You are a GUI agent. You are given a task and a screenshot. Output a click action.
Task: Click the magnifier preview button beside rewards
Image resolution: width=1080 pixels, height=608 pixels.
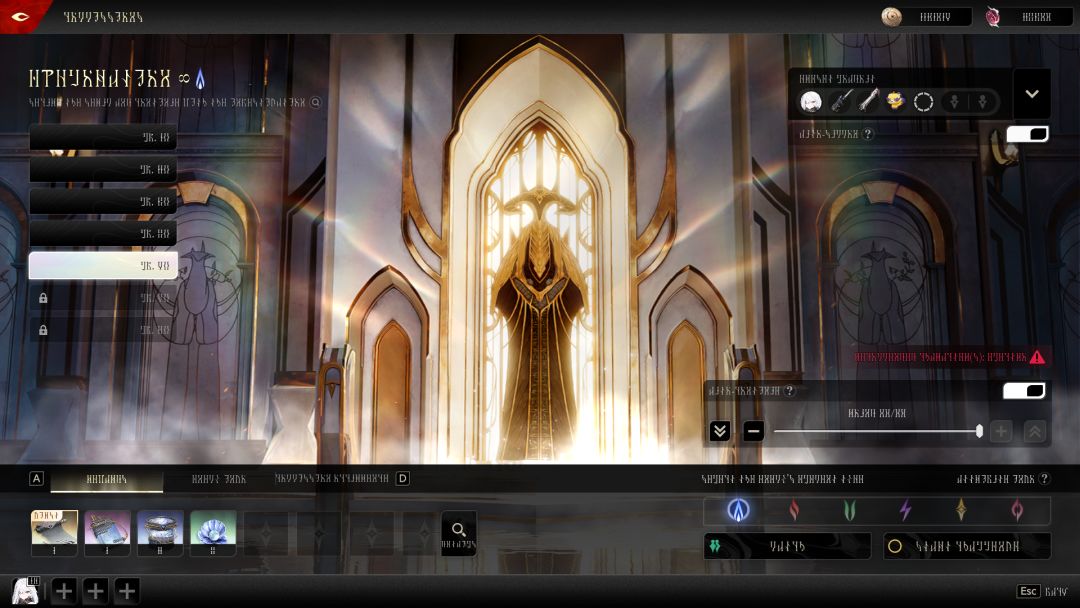(459, 533)
